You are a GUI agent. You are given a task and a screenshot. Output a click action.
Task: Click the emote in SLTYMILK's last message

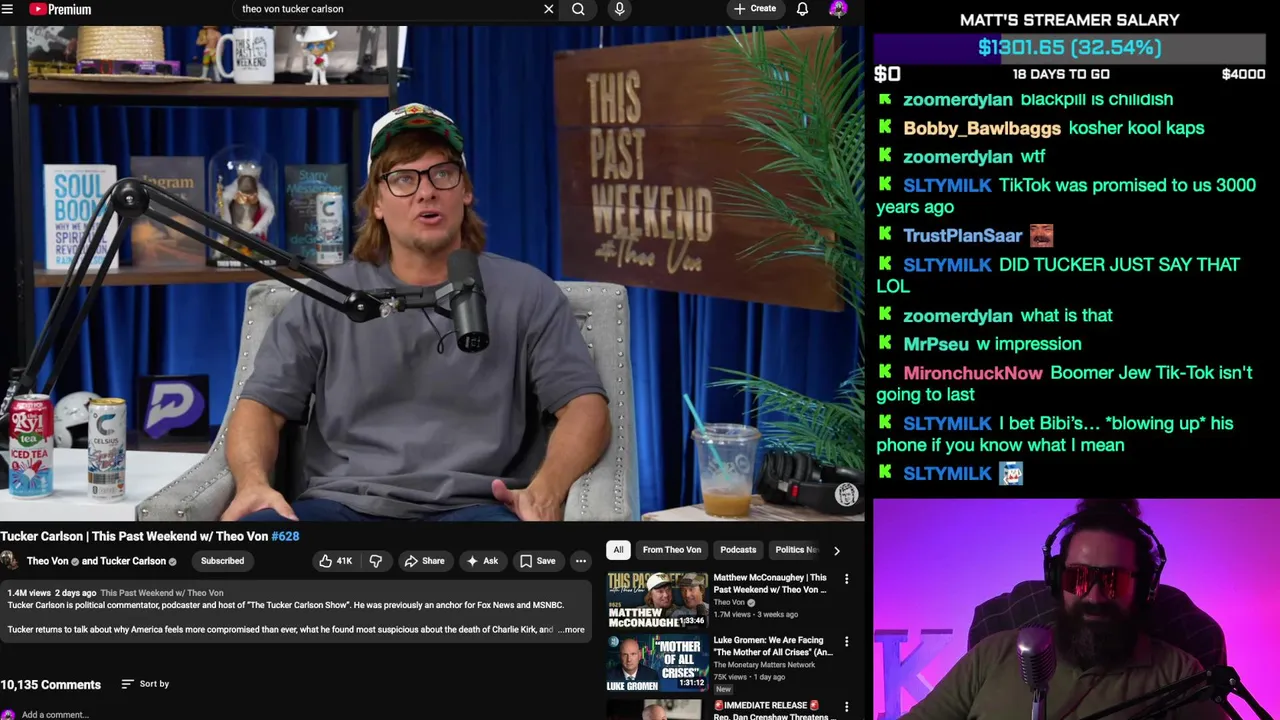pos(1011,474)
